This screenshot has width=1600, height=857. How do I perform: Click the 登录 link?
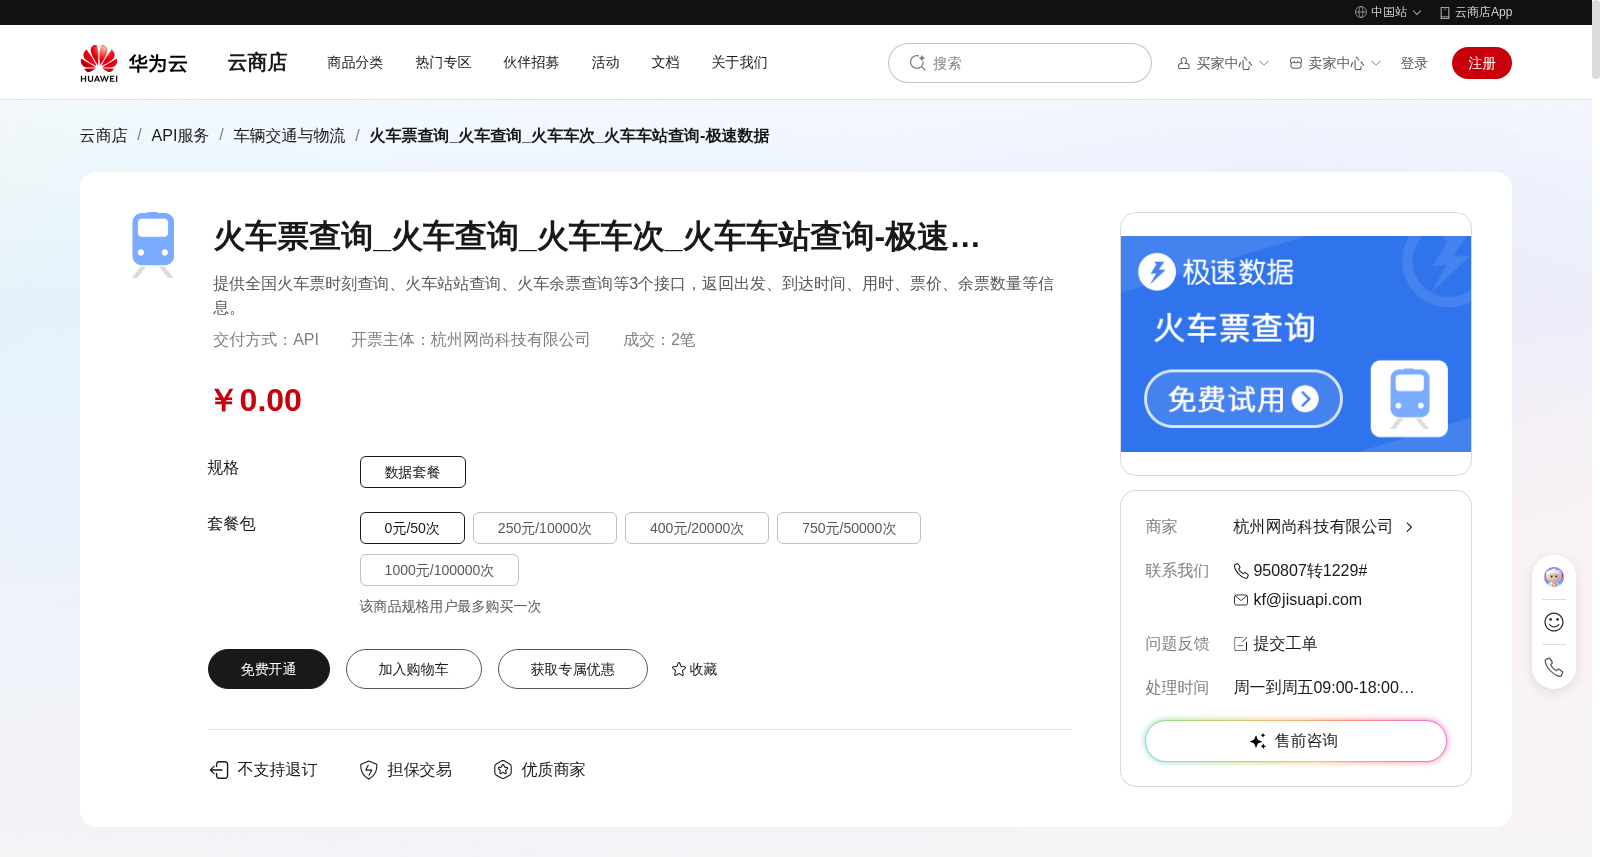tap(1414, 63)
